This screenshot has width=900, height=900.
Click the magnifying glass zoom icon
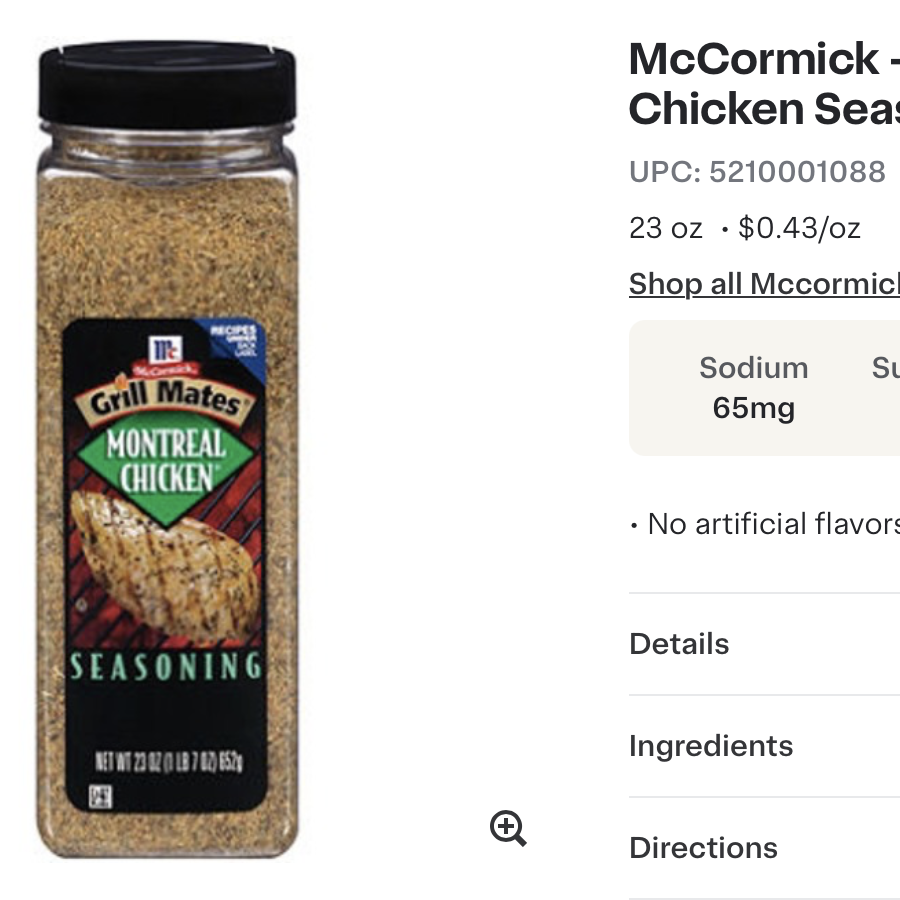tap(508, 827)
